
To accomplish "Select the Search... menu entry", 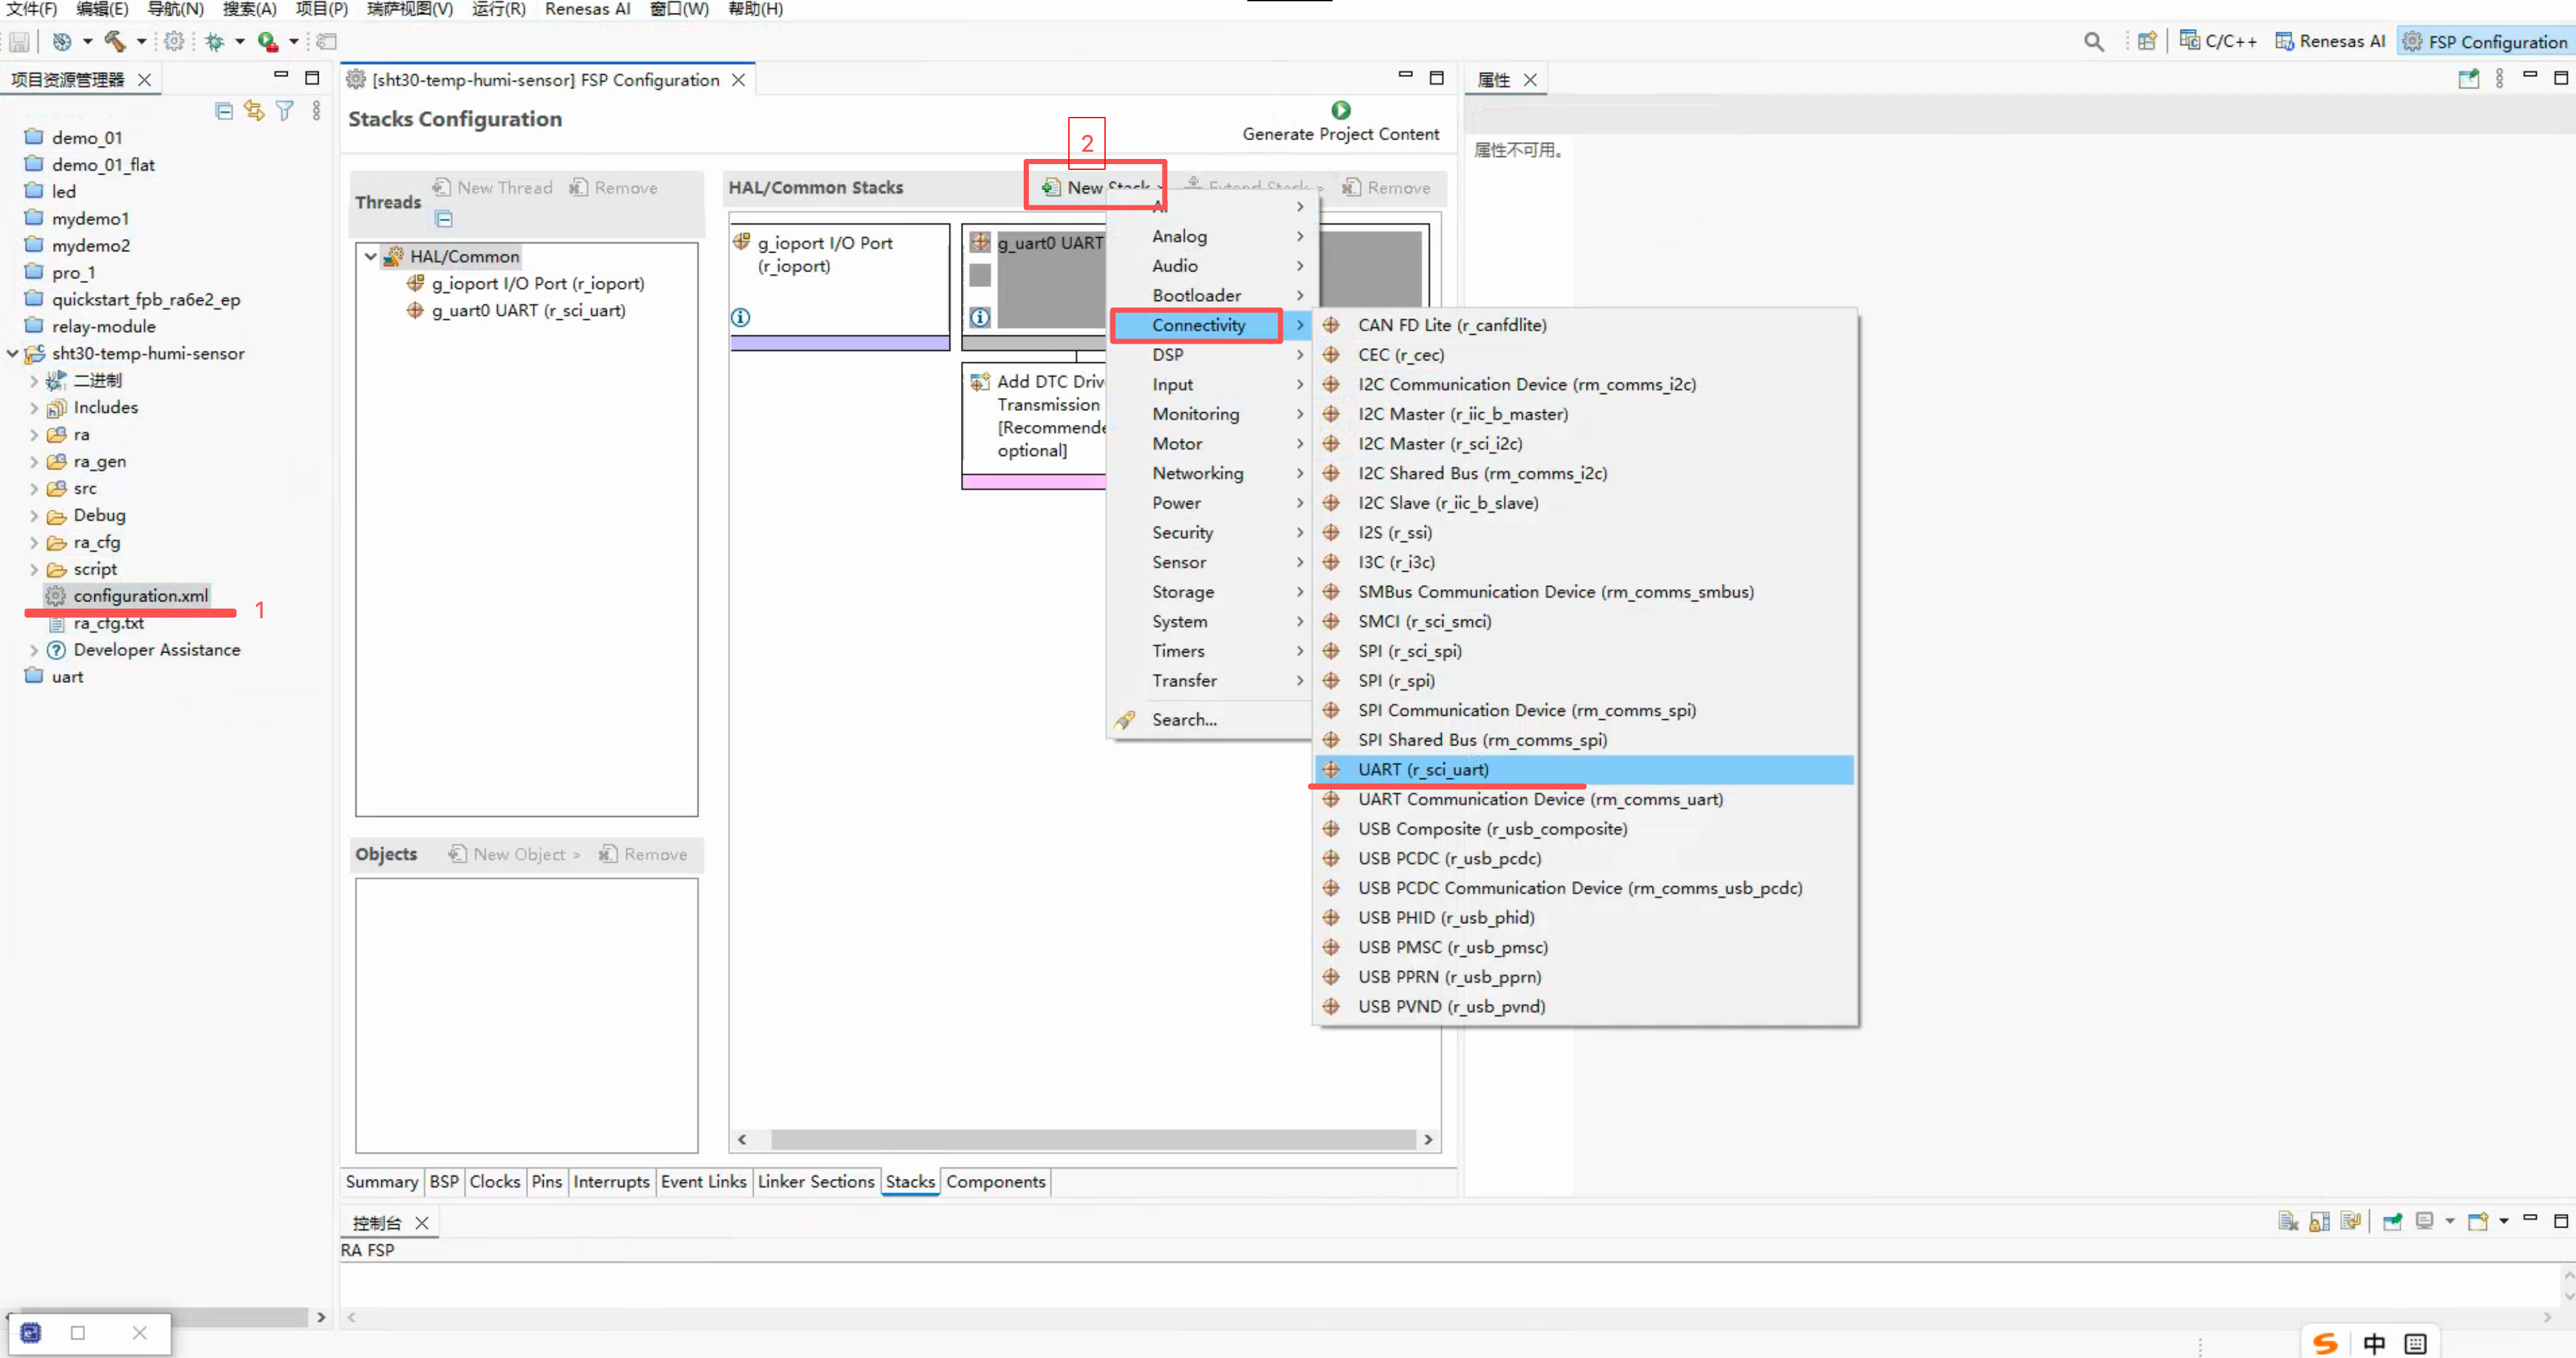I will pos(1210,719).
